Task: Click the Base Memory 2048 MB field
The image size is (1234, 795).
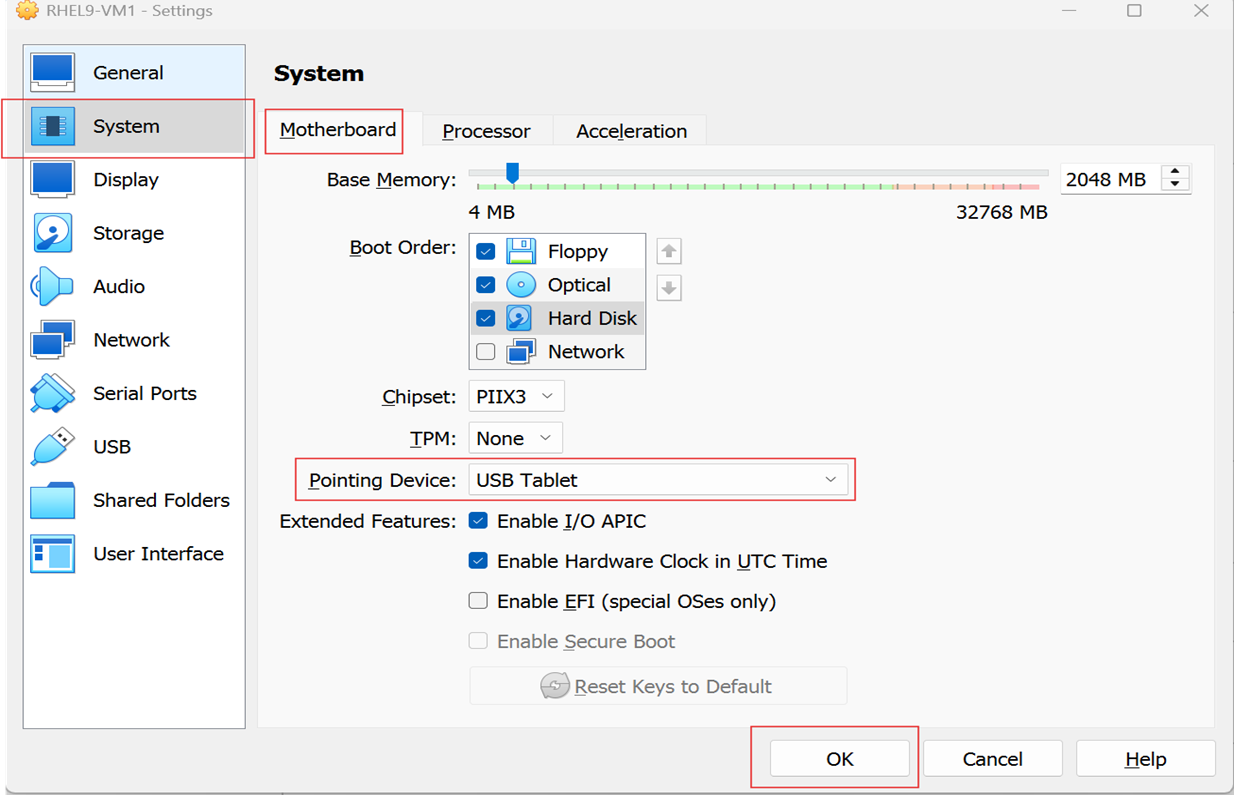Action: tap(1110, 180)
